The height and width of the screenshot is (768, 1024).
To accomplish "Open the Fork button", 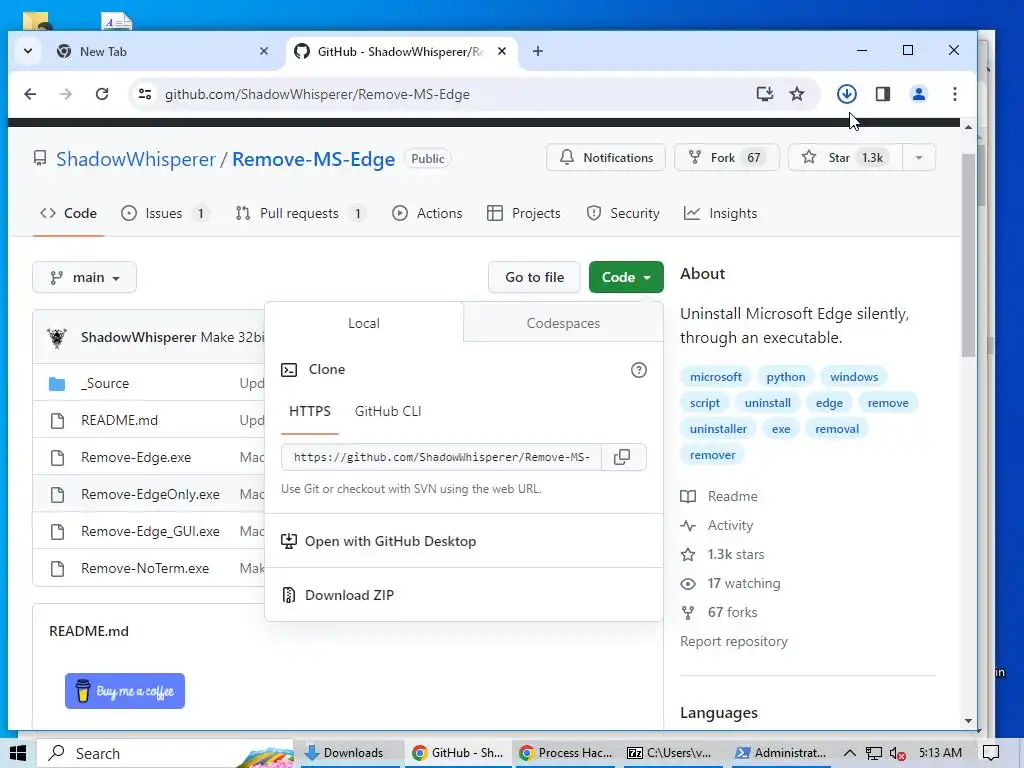I will tap(726, 157).
